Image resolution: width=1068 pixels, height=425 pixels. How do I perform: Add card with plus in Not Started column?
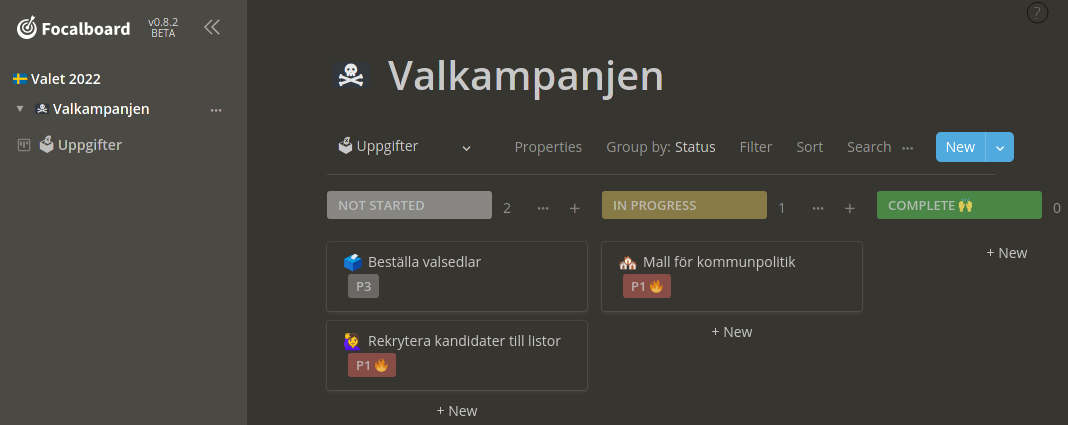coord(575,208)
